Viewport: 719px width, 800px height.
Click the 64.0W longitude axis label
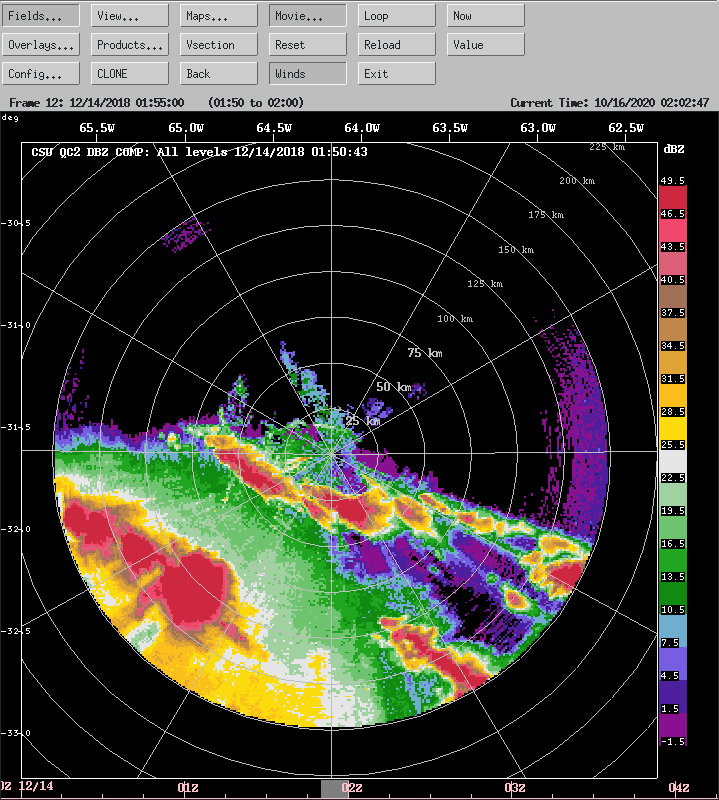[x=362, y=128]
